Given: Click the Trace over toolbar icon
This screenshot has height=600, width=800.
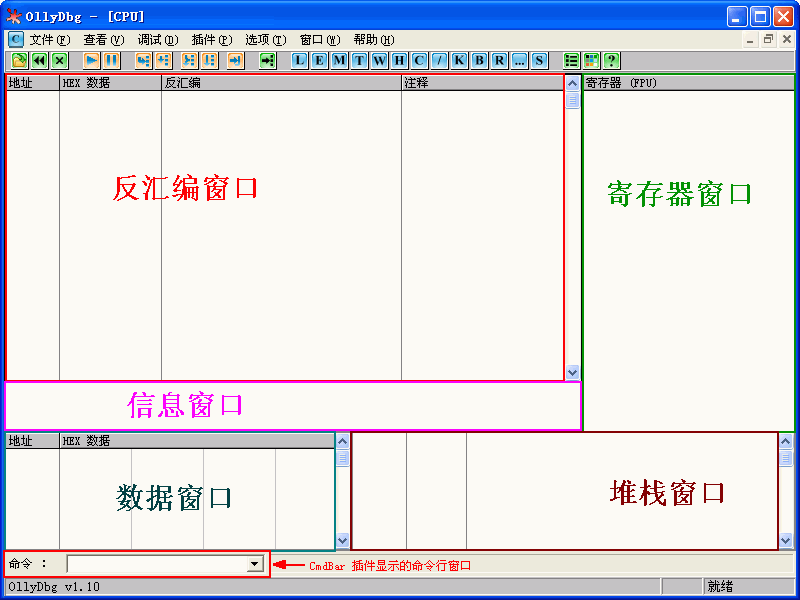Looking at the screenshot, I should click(210, 61).
